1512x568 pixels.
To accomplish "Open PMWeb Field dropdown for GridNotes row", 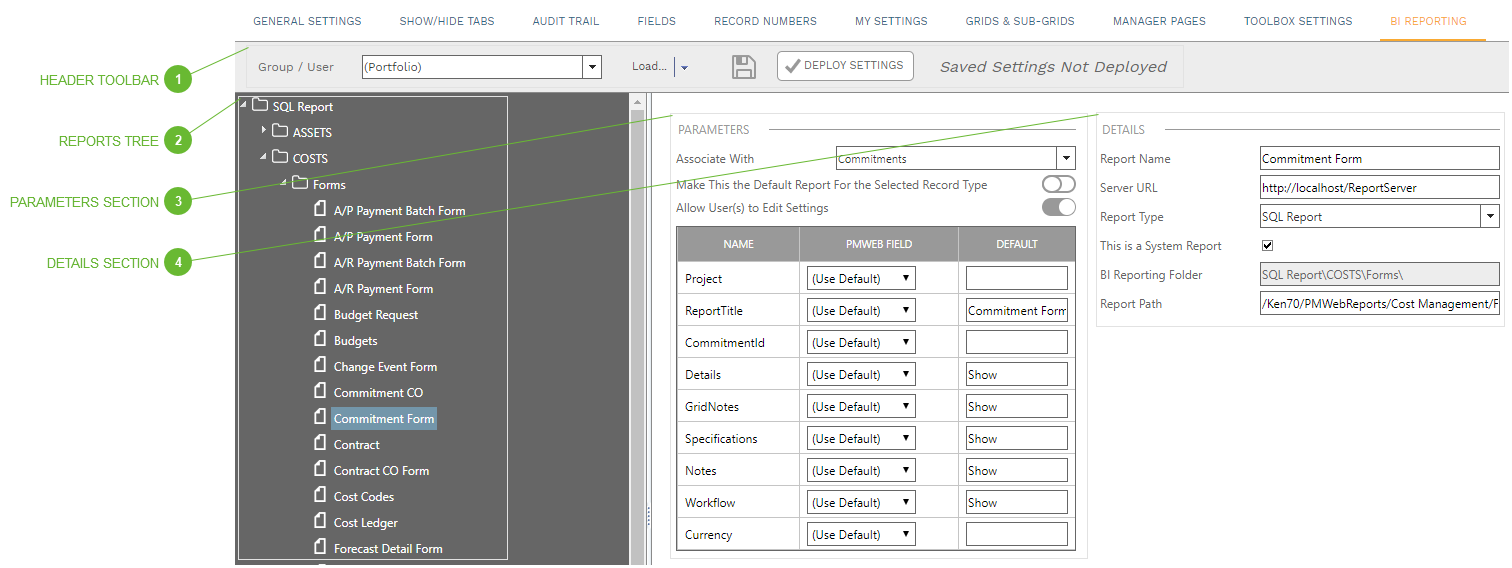I will pyautogui.click(x=861, y=406).
